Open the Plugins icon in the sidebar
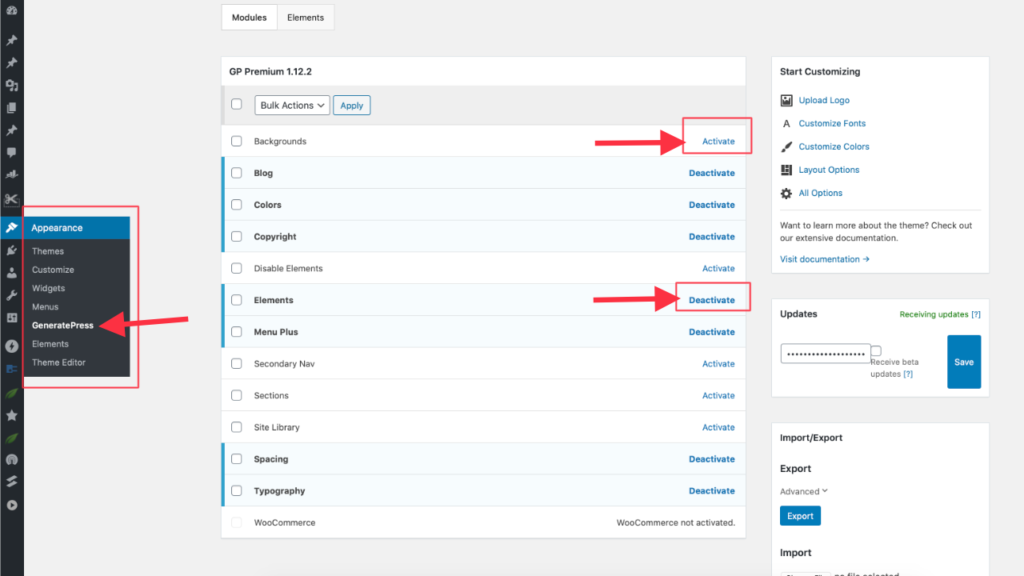This screenshot has width=1024, height=576. pyautogui.click(x=12, y=251)
